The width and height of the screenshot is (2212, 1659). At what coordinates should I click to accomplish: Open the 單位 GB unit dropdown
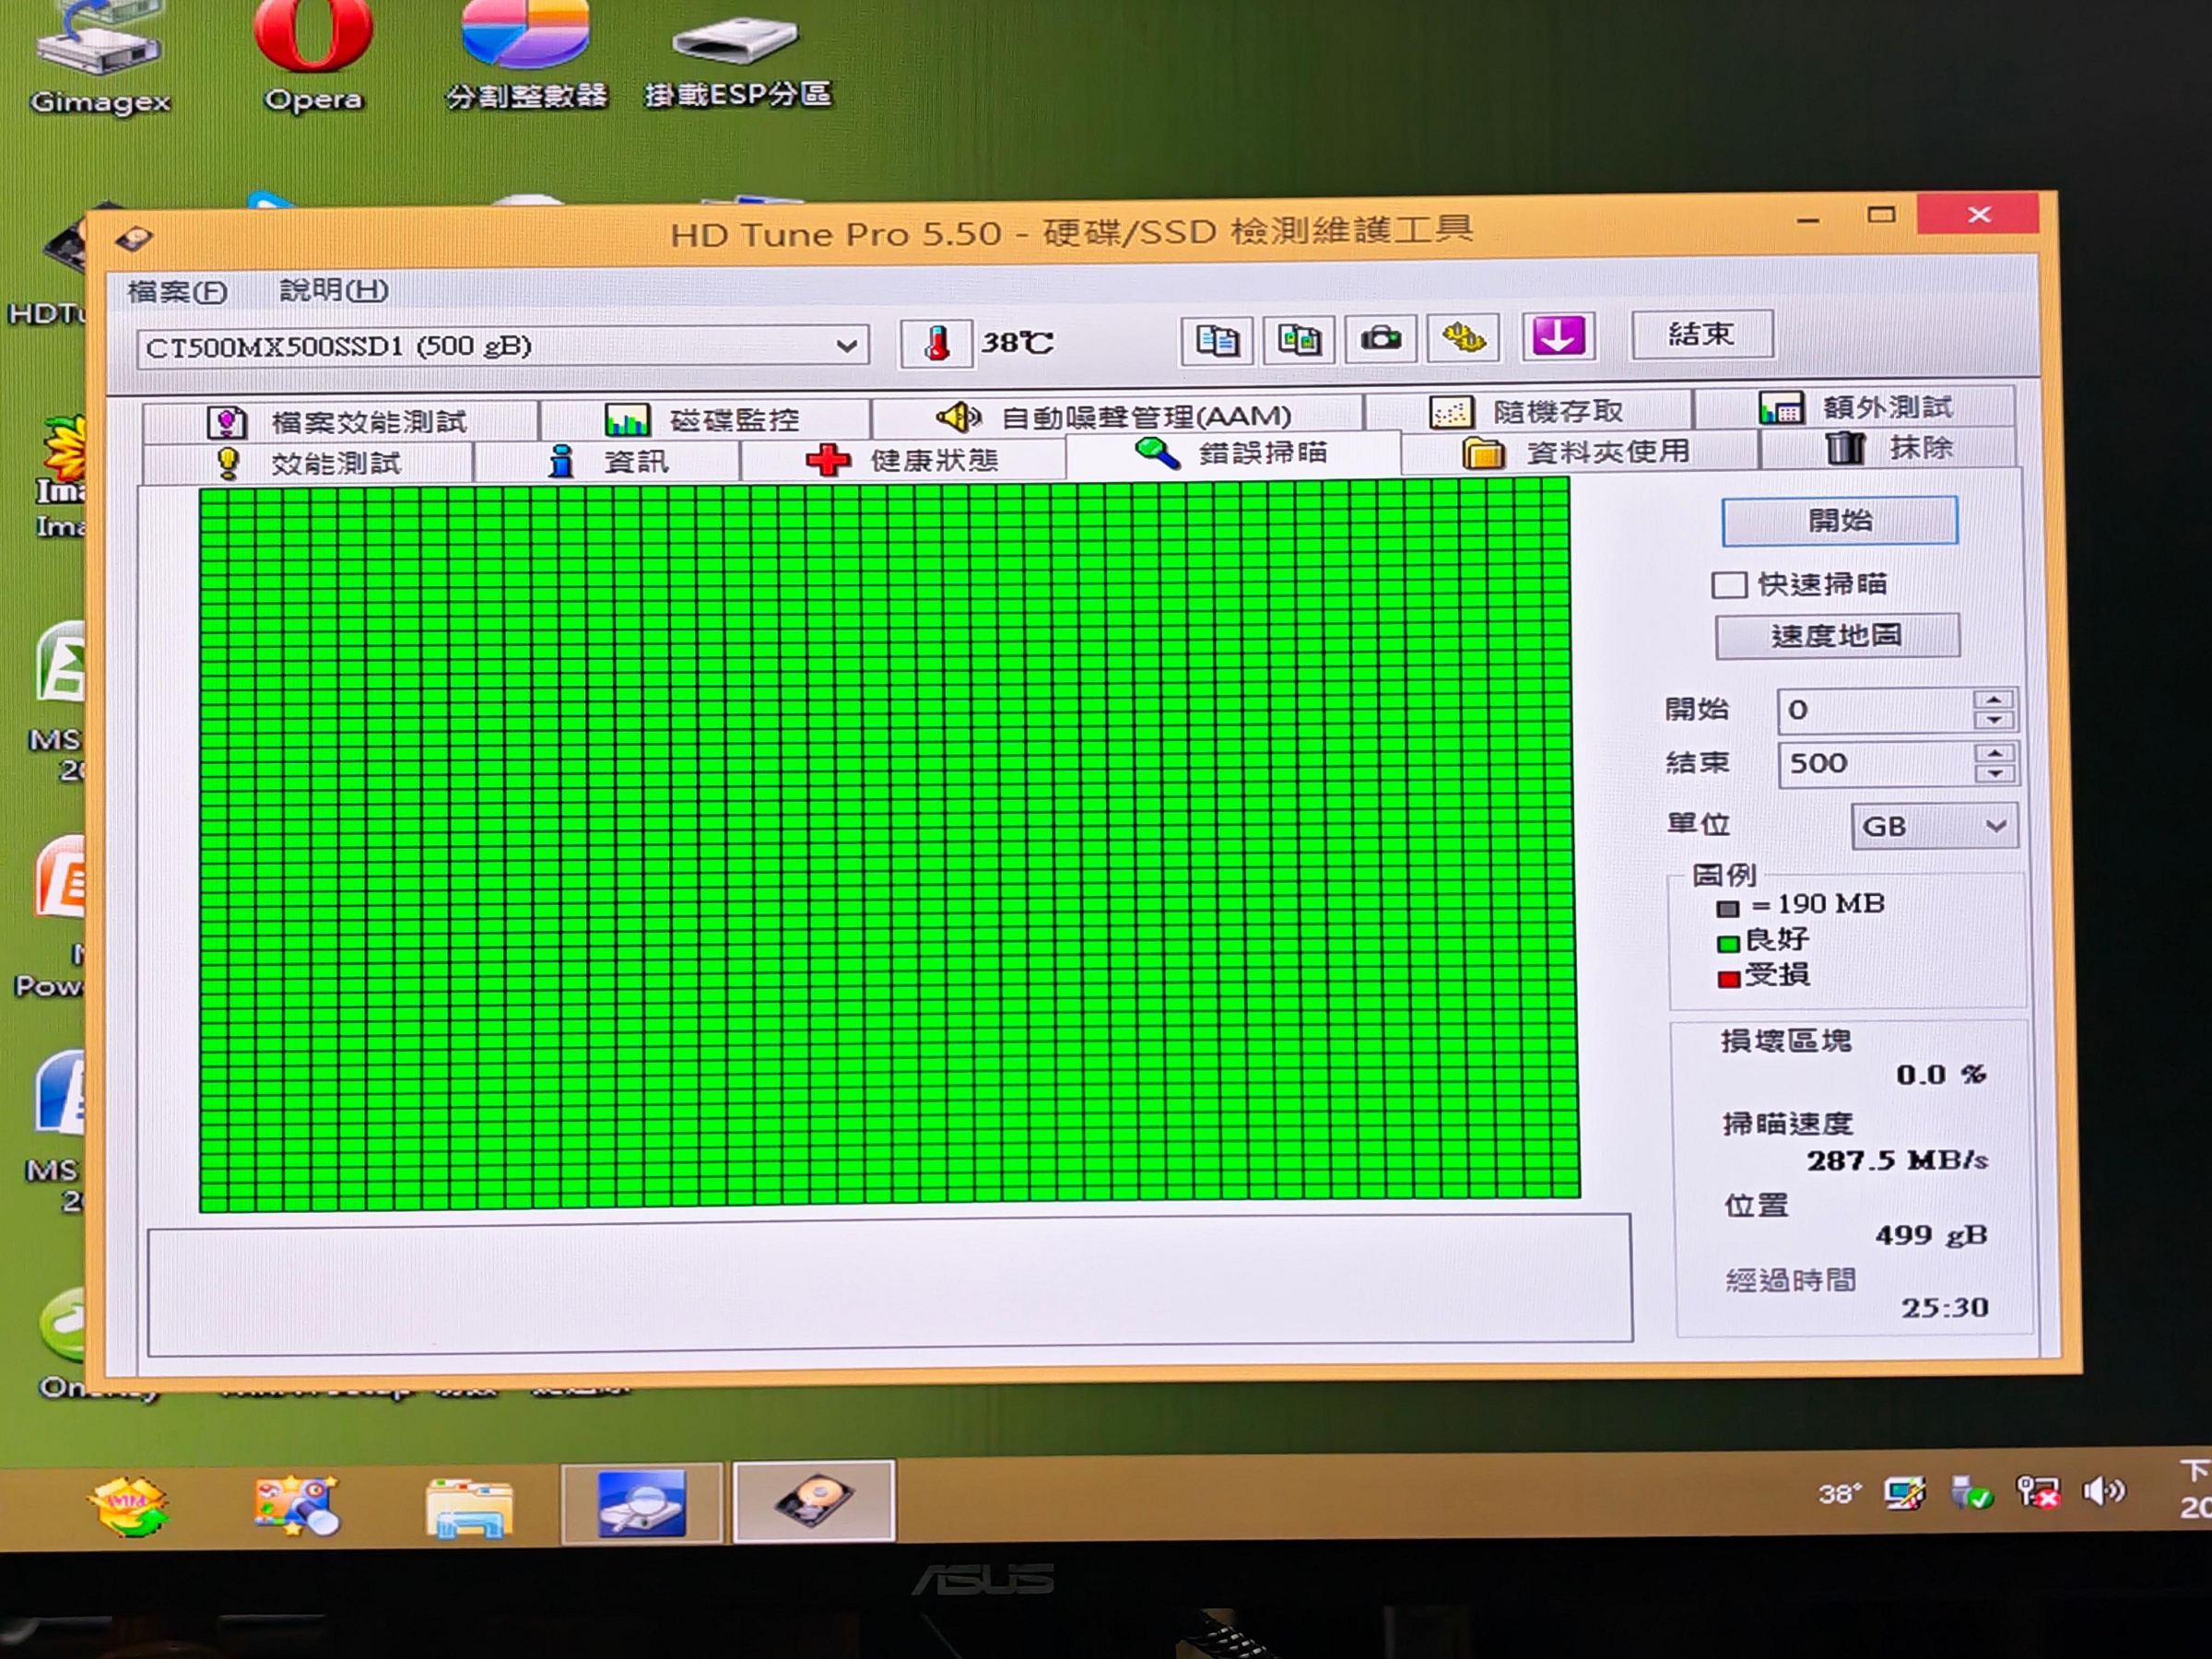1934,826
